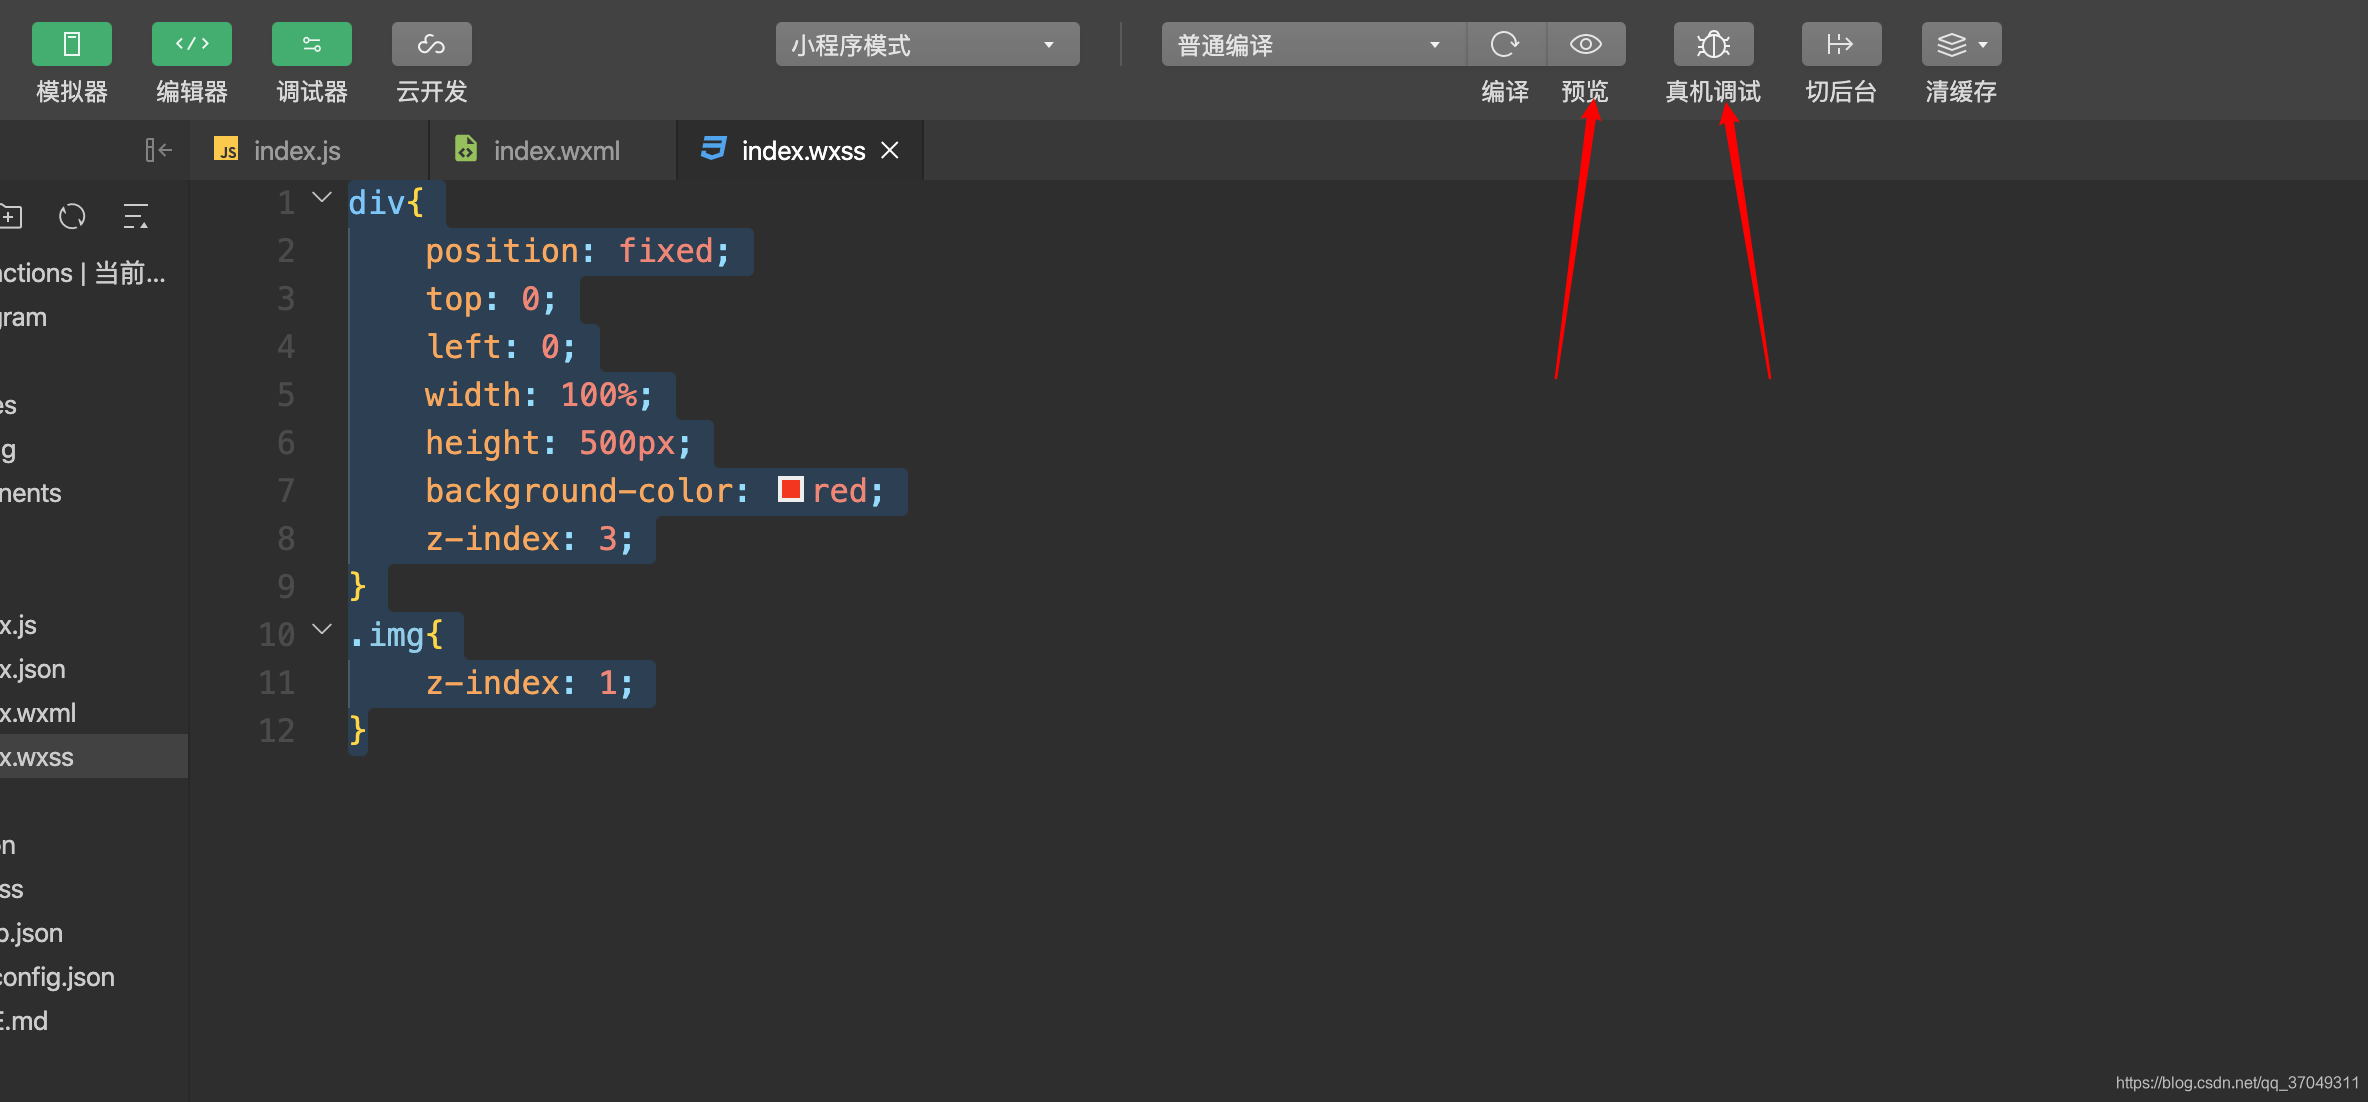Click the compile (编译) refresh icon

tap(1505, 44)
